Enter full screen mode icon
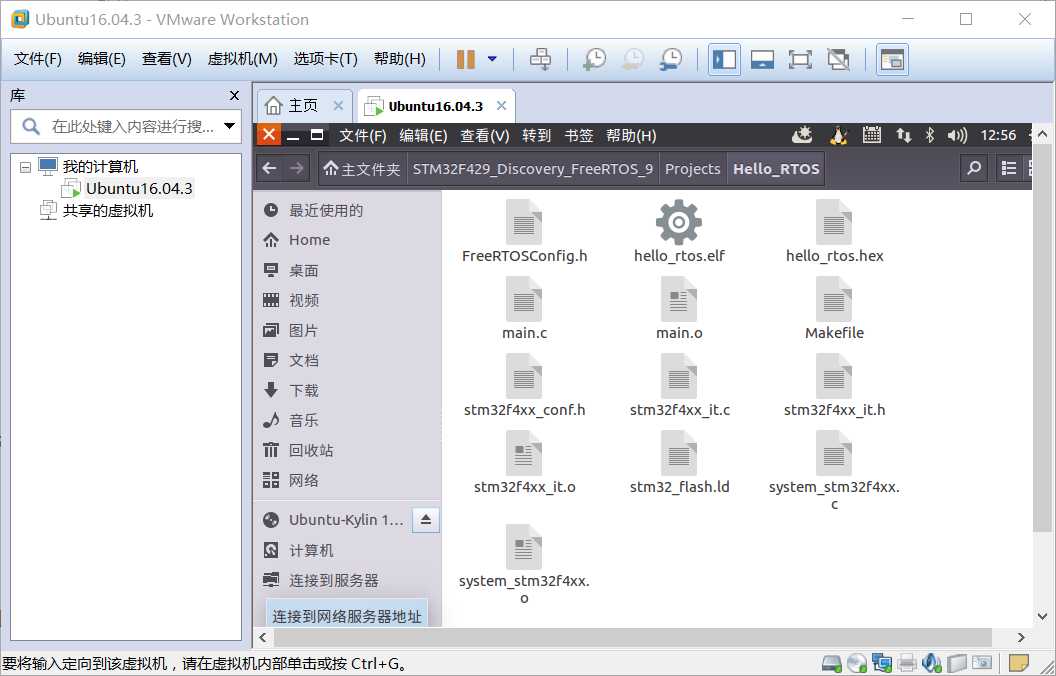Image resolution: width=1056 pixels, height=676 pixels. pos(800,59)
